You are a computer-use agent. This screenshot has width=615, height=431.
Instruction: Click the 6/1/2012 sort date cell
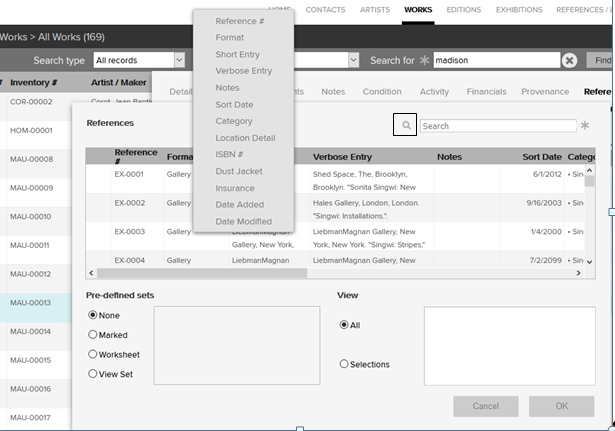pyautogui.click(x=547, y=174)
